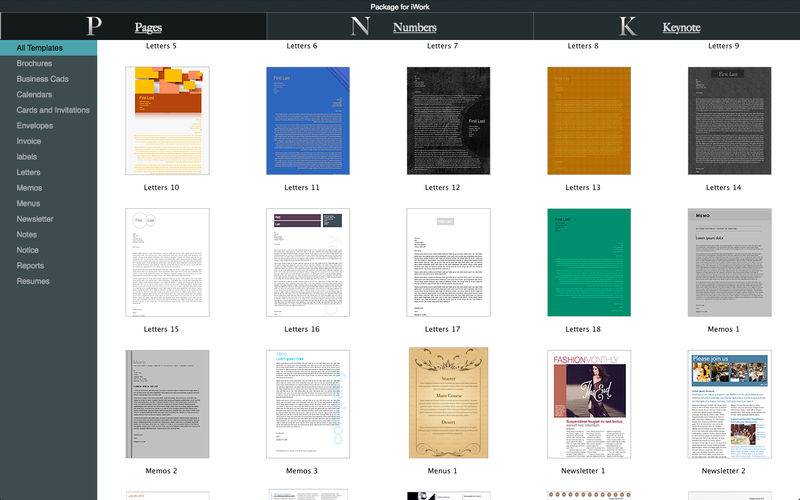Click the 'Letters 6' caption
This screenshot has width=800, height=500.
click(302, 46)
